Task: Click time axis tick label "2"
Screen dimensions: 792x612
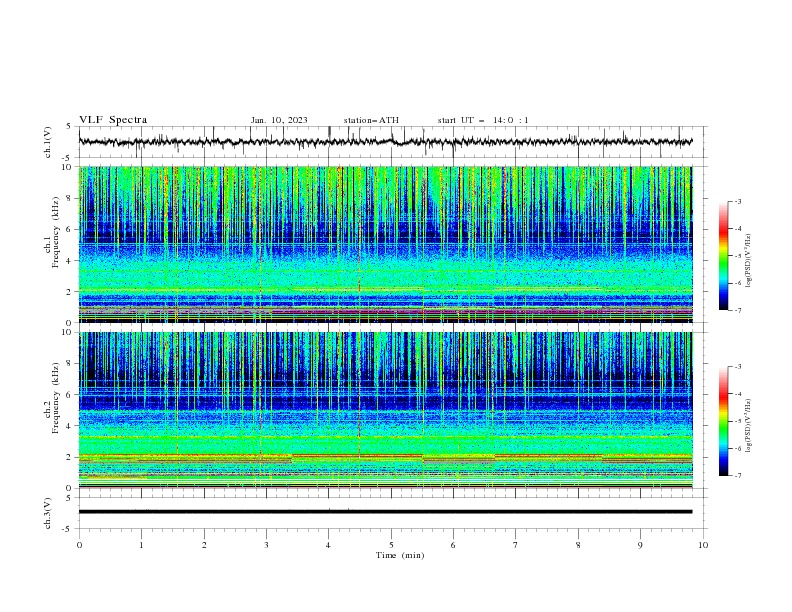Action: coord(204,545)
